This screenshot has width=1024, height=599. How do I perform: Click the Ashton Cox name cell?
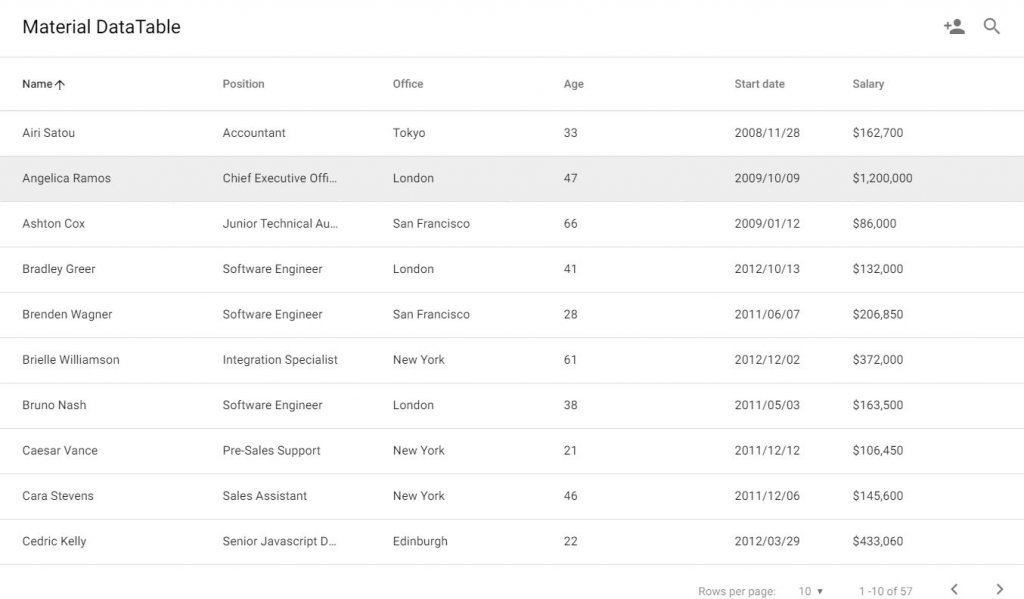pos(54,223)
